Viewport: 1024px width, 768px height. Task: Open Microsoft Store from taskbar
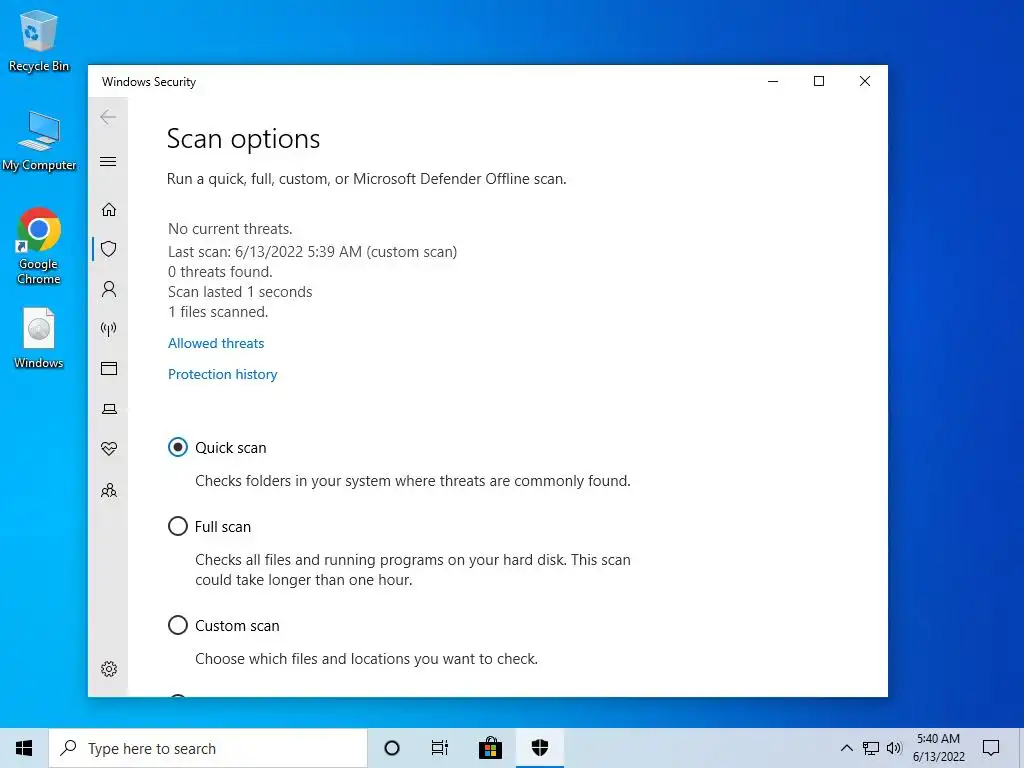tap(490, 748)
